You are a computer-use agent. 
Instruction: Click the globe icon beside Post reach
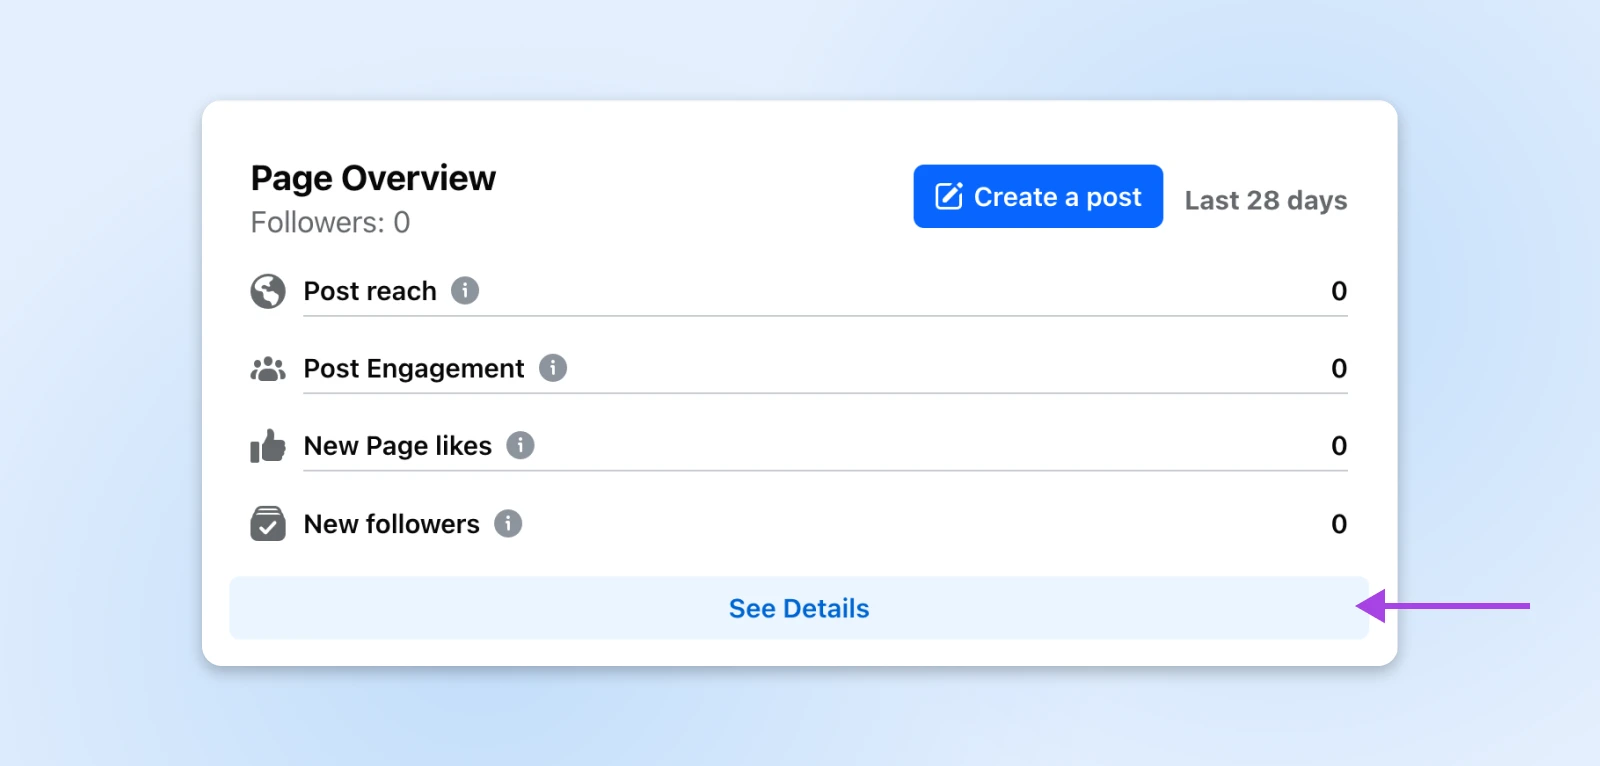coord(268,291)
